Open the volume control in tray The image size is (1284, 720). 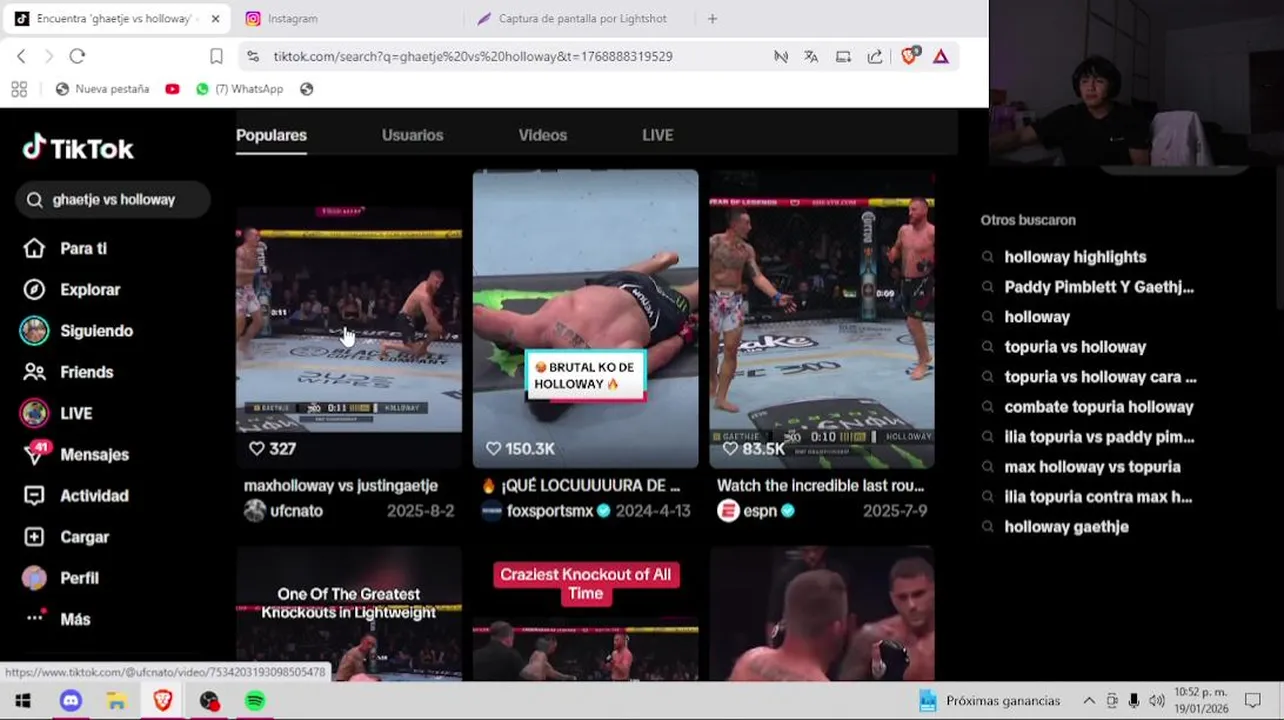1157,701
